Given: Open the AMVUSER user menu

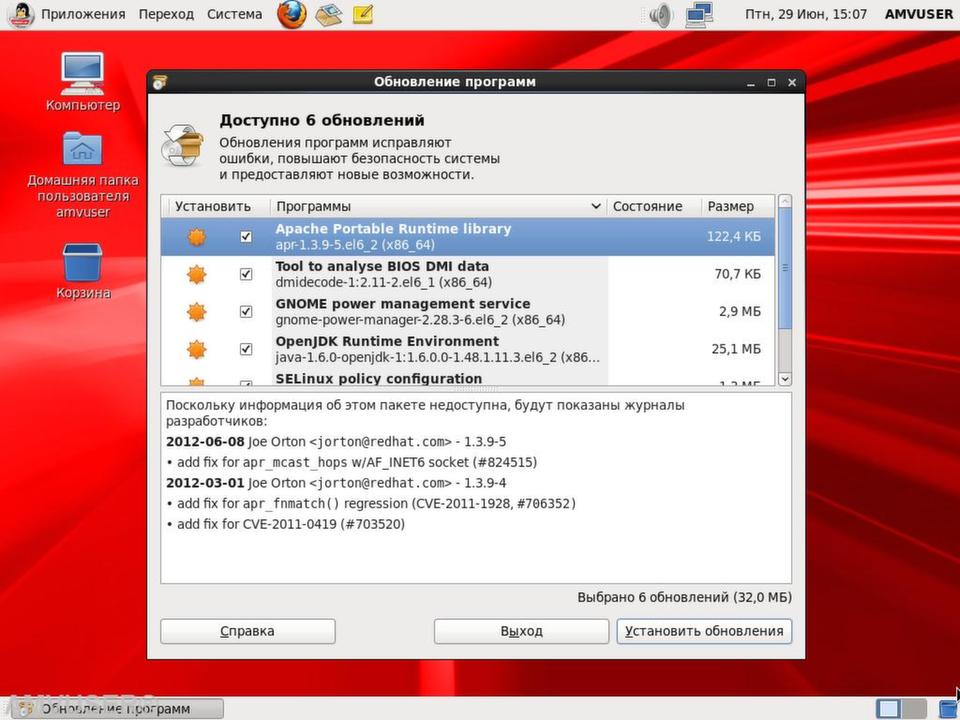Looking at the screenshot, I should (x=919, y=14).
